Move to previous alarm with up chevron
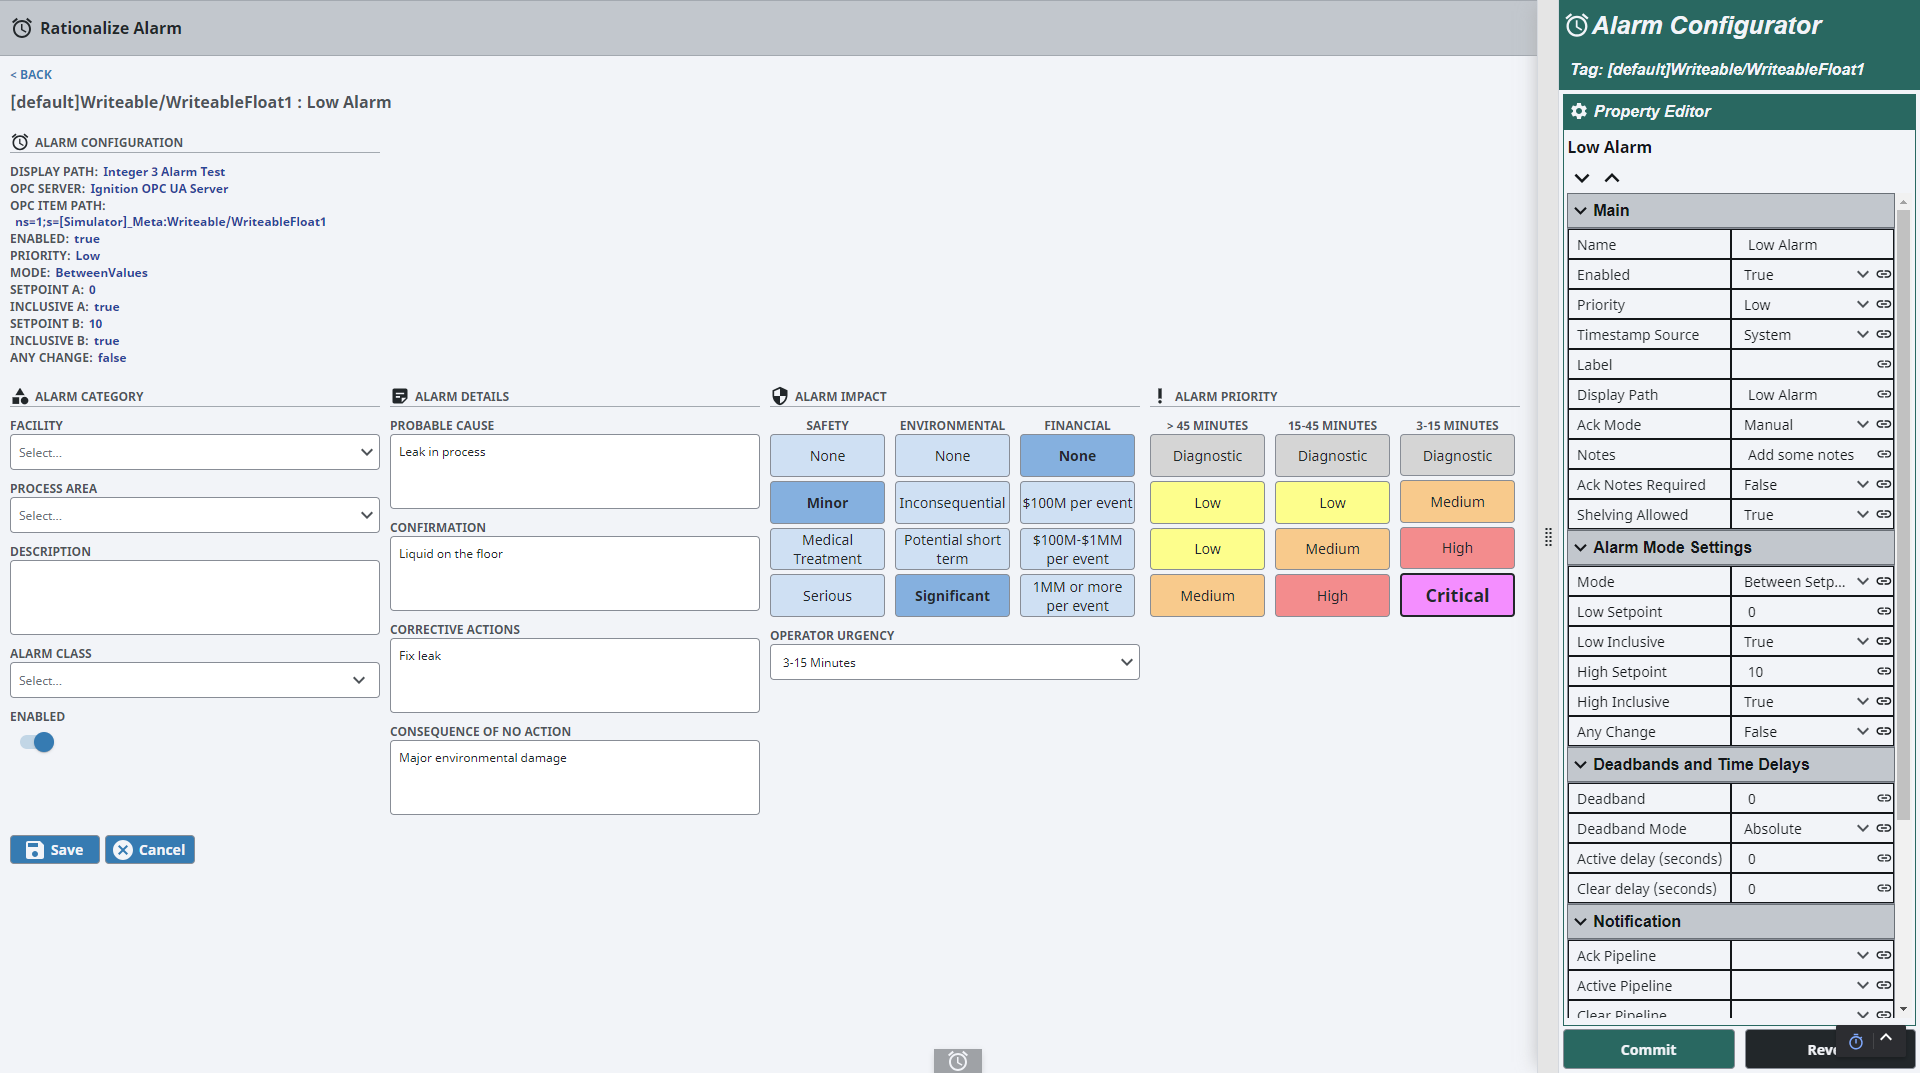Screen dimensions: 1920x1073 tap(1612, 178)
